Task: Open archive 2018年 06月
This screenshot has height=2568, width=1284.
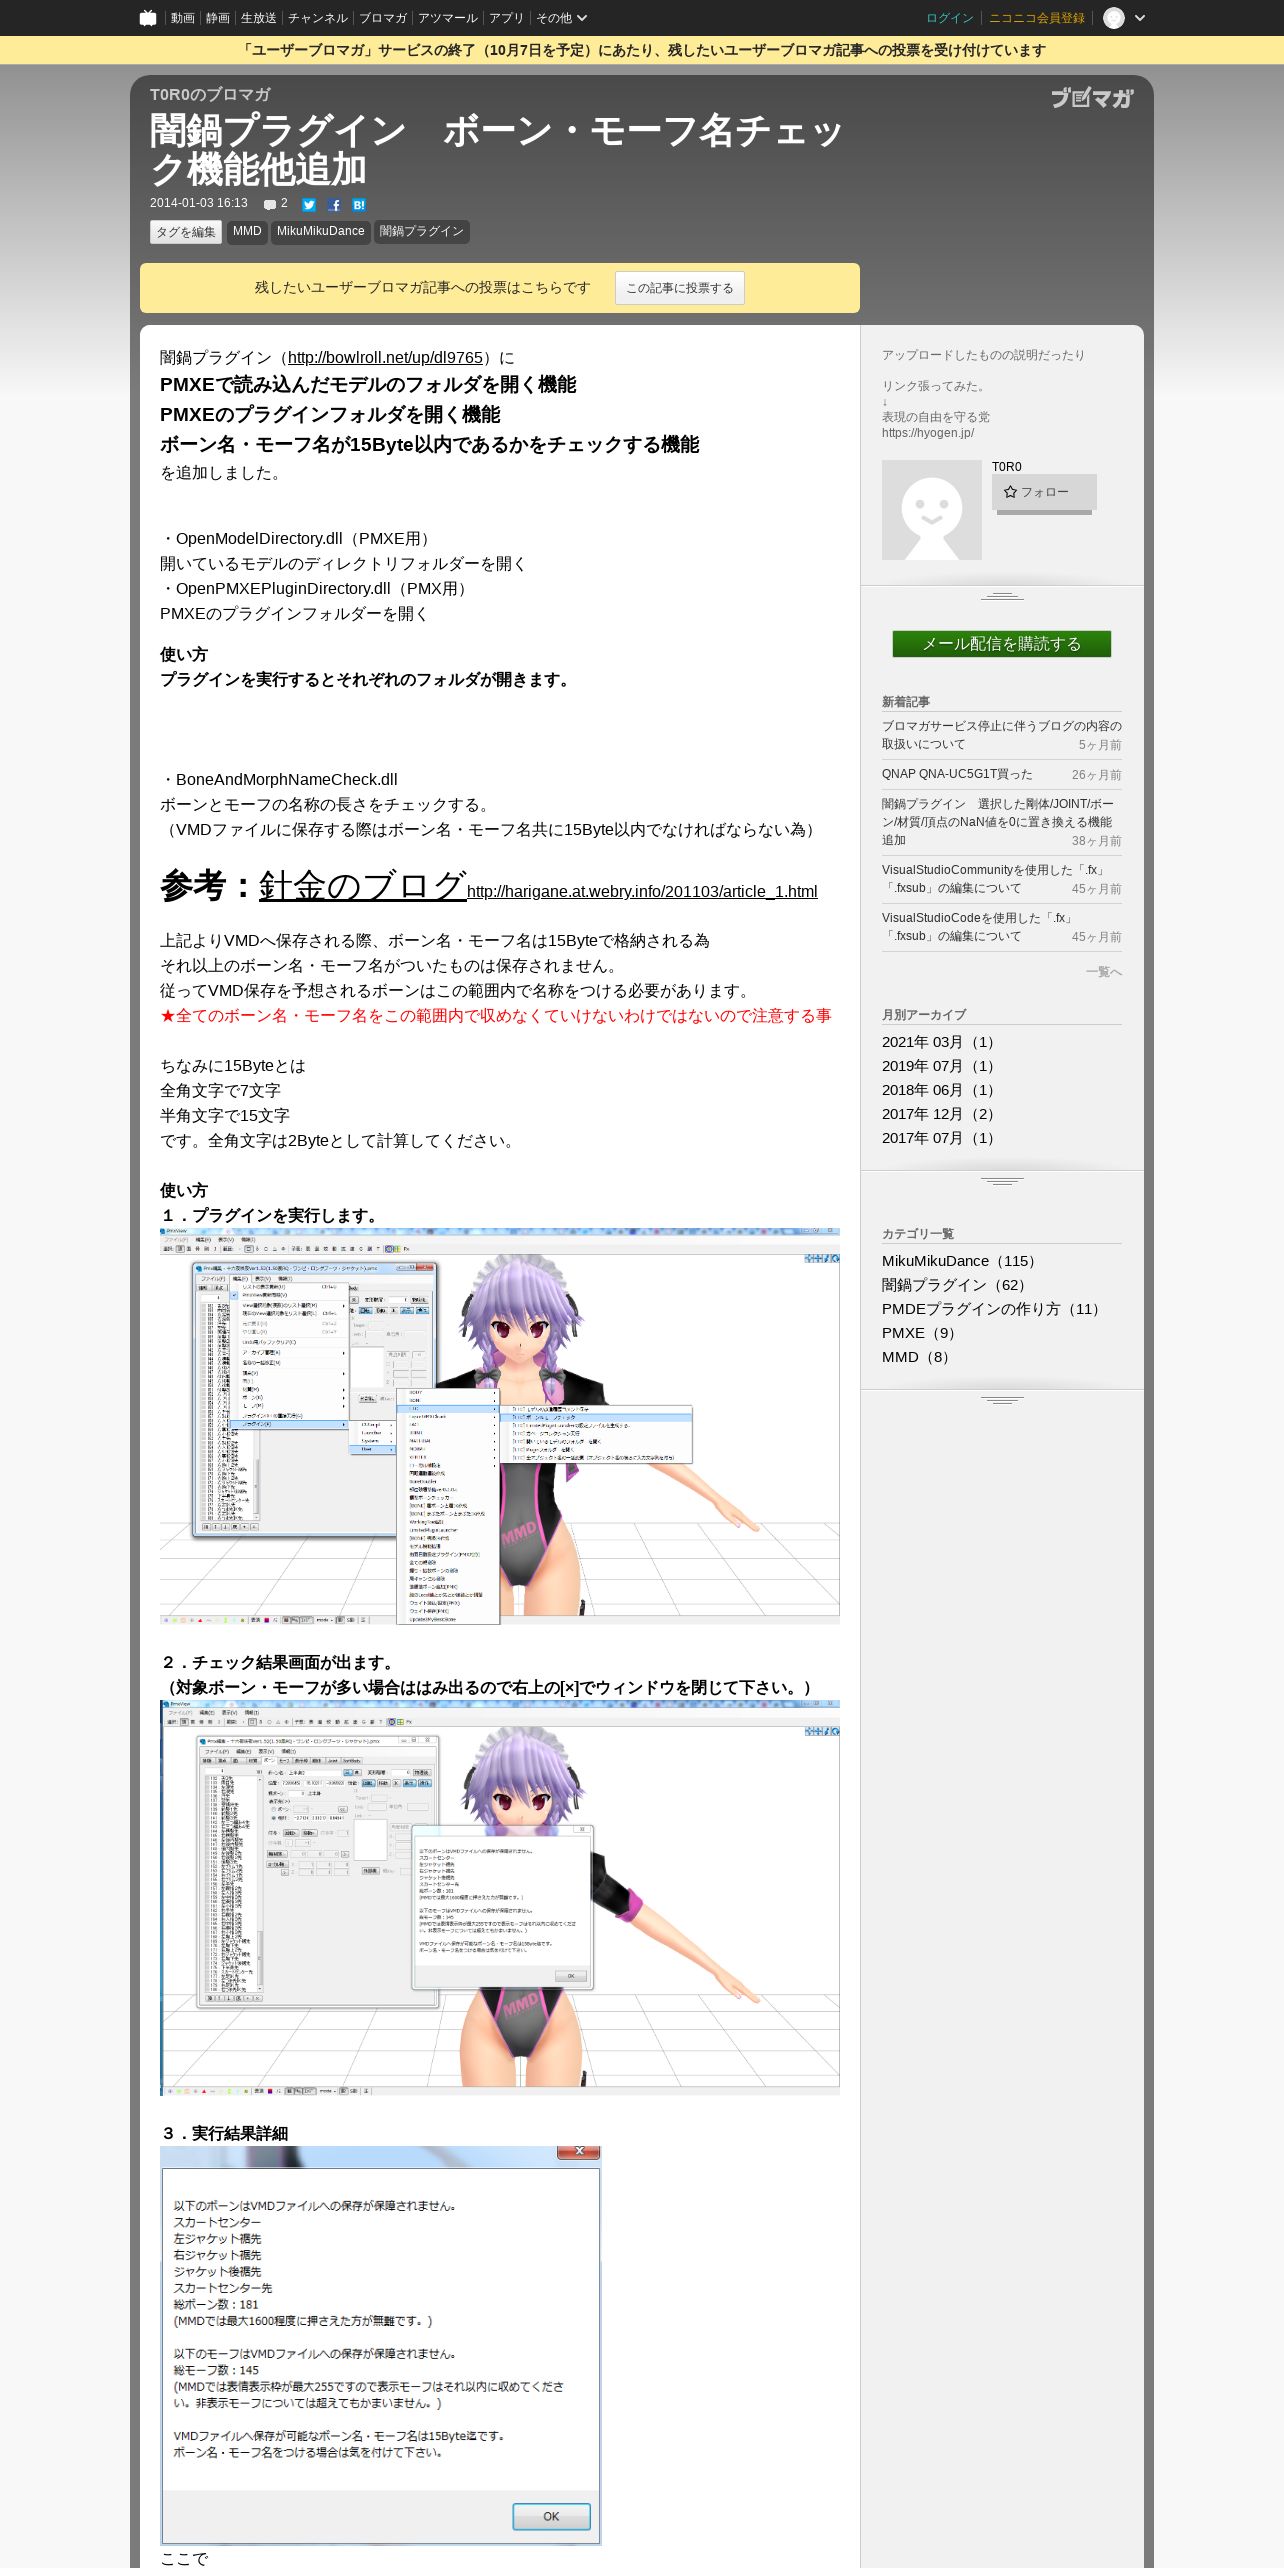Action: [940, 1090]
